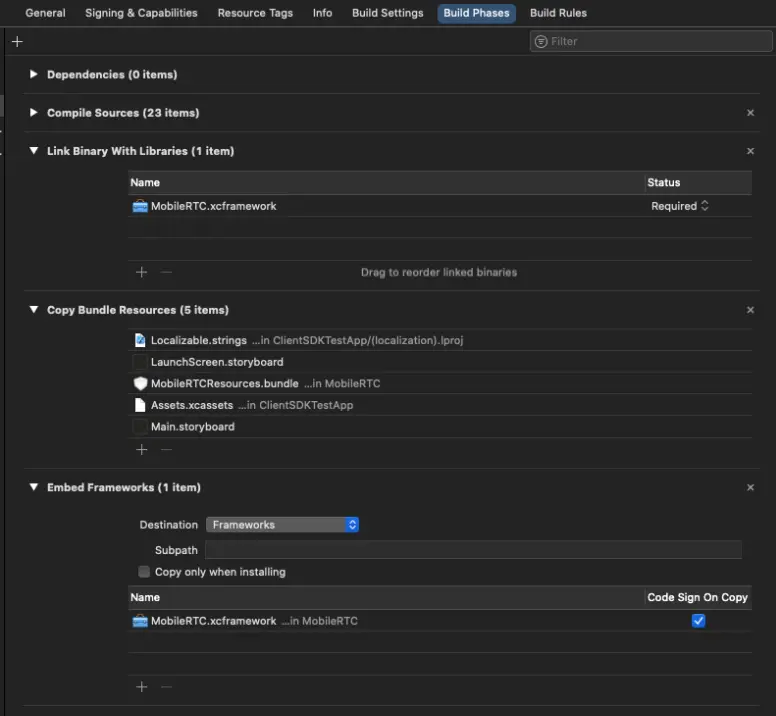Add a library with plus under Link Binary

pos(141,272)
